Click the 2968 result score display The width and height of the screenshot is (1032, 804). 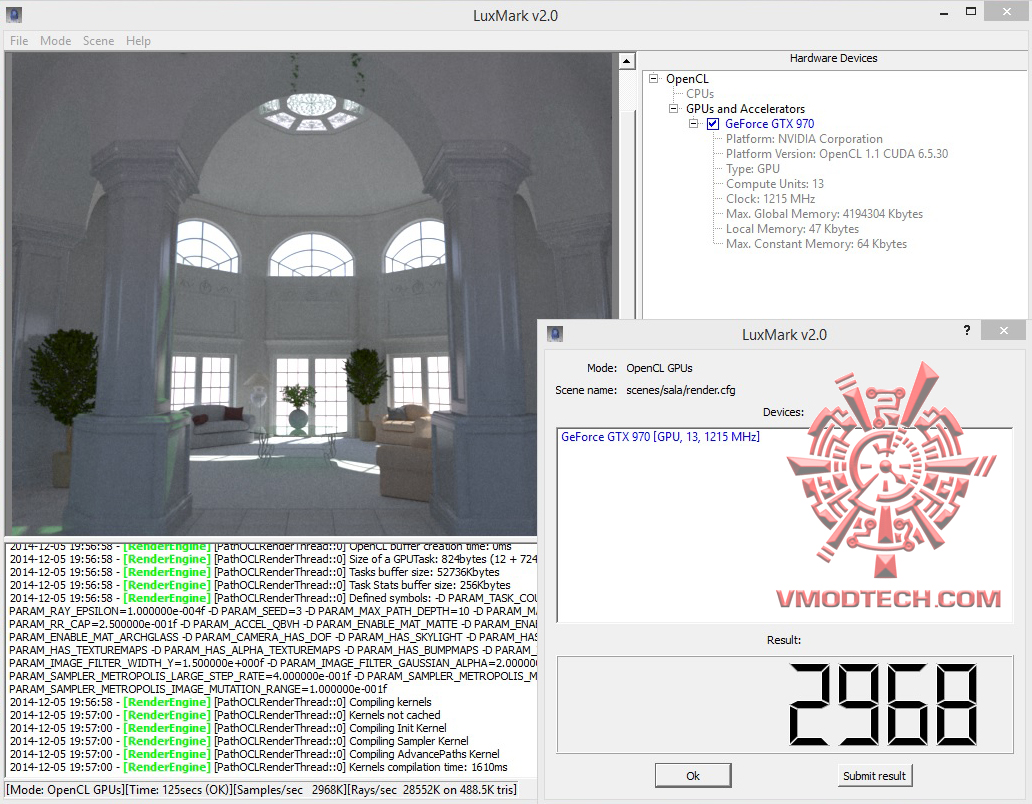[x=785, y=705]
